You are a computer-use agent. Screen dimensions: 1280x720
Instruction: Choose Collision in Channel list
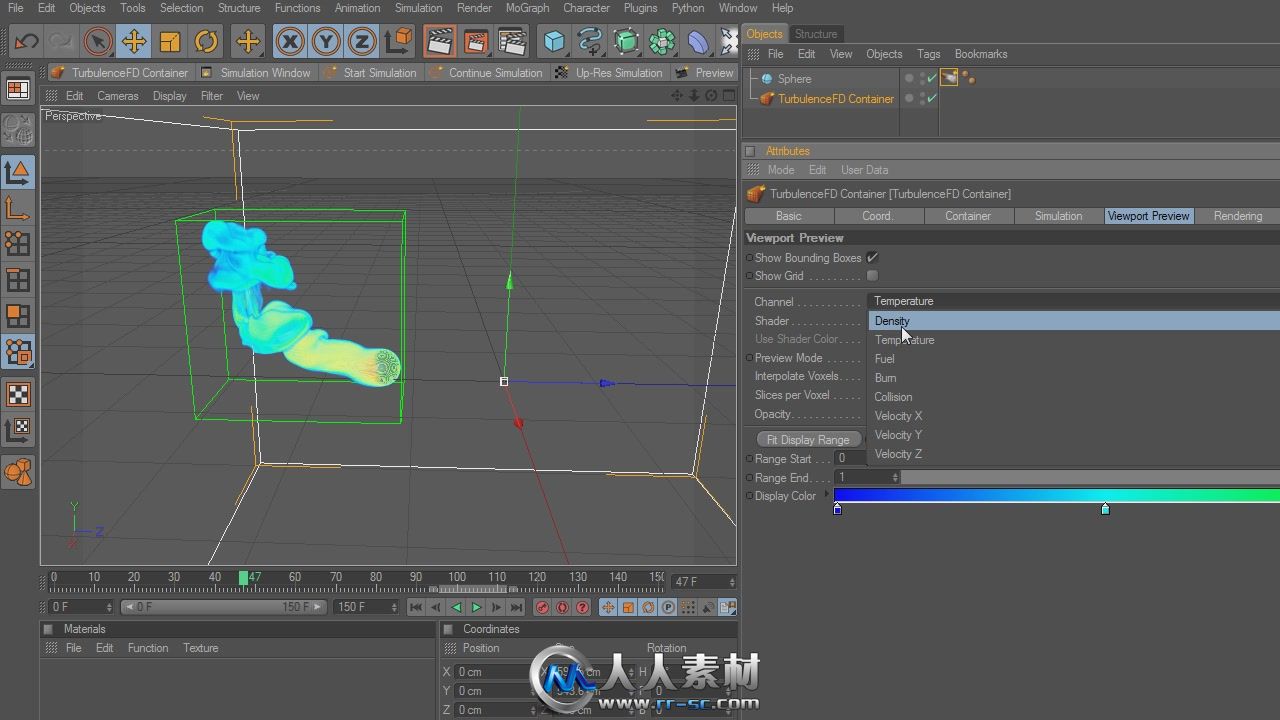click(1073, 397)
